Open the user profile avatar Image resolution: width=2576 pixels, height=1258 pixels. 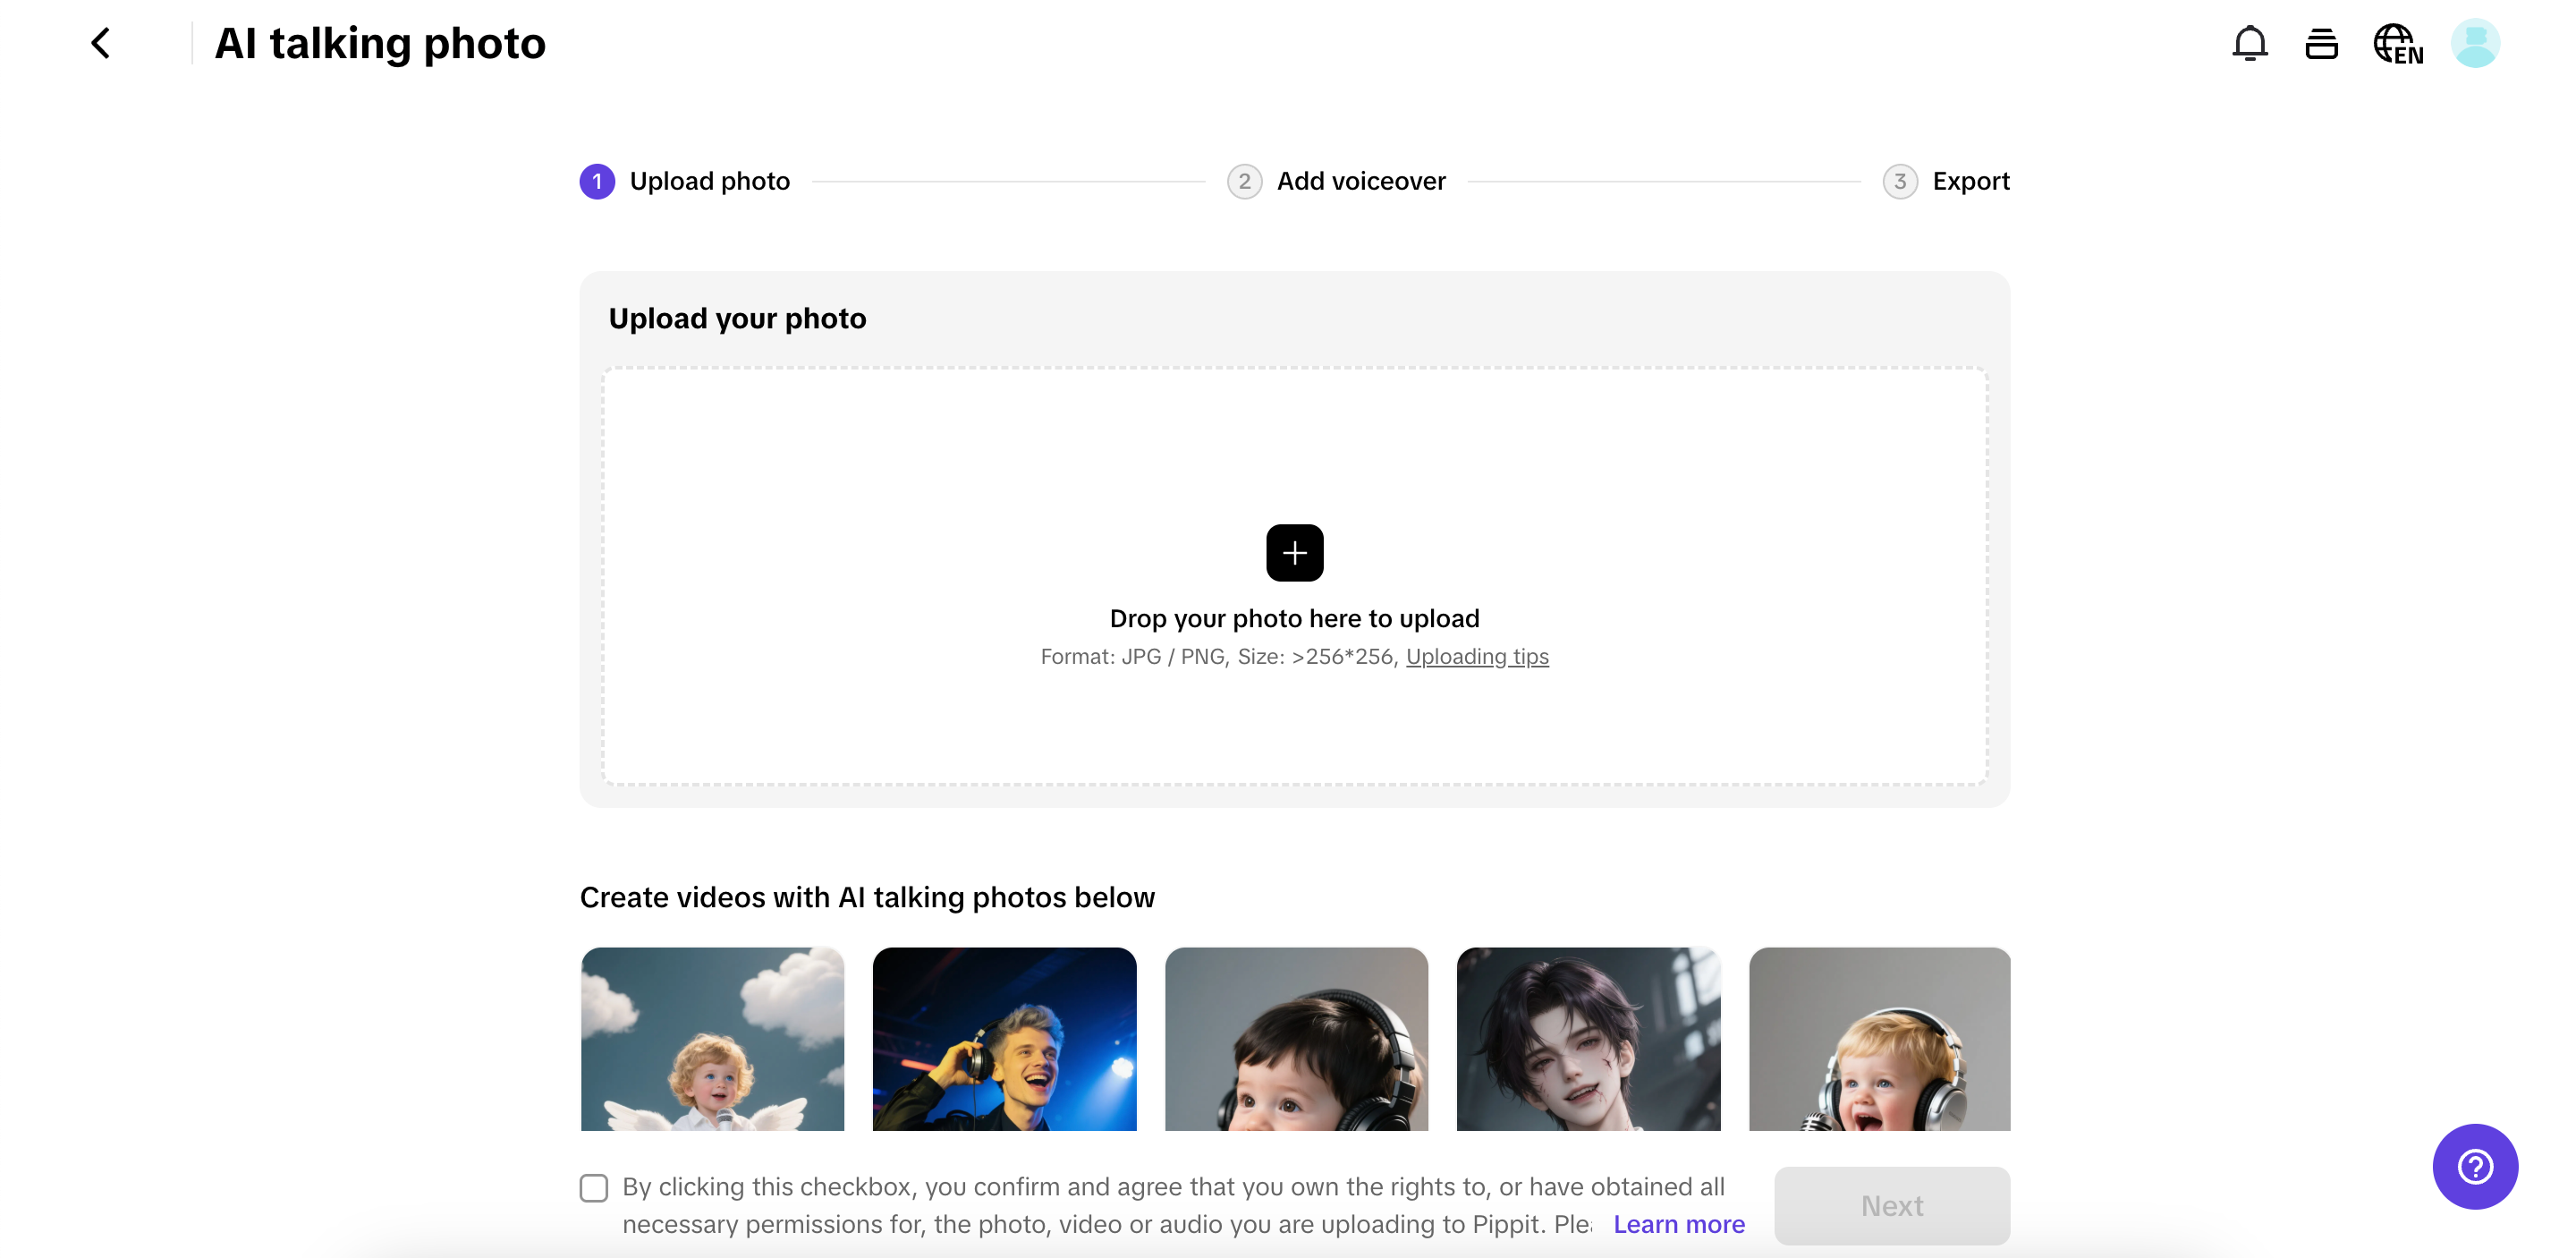click(x=2475, y=43)
